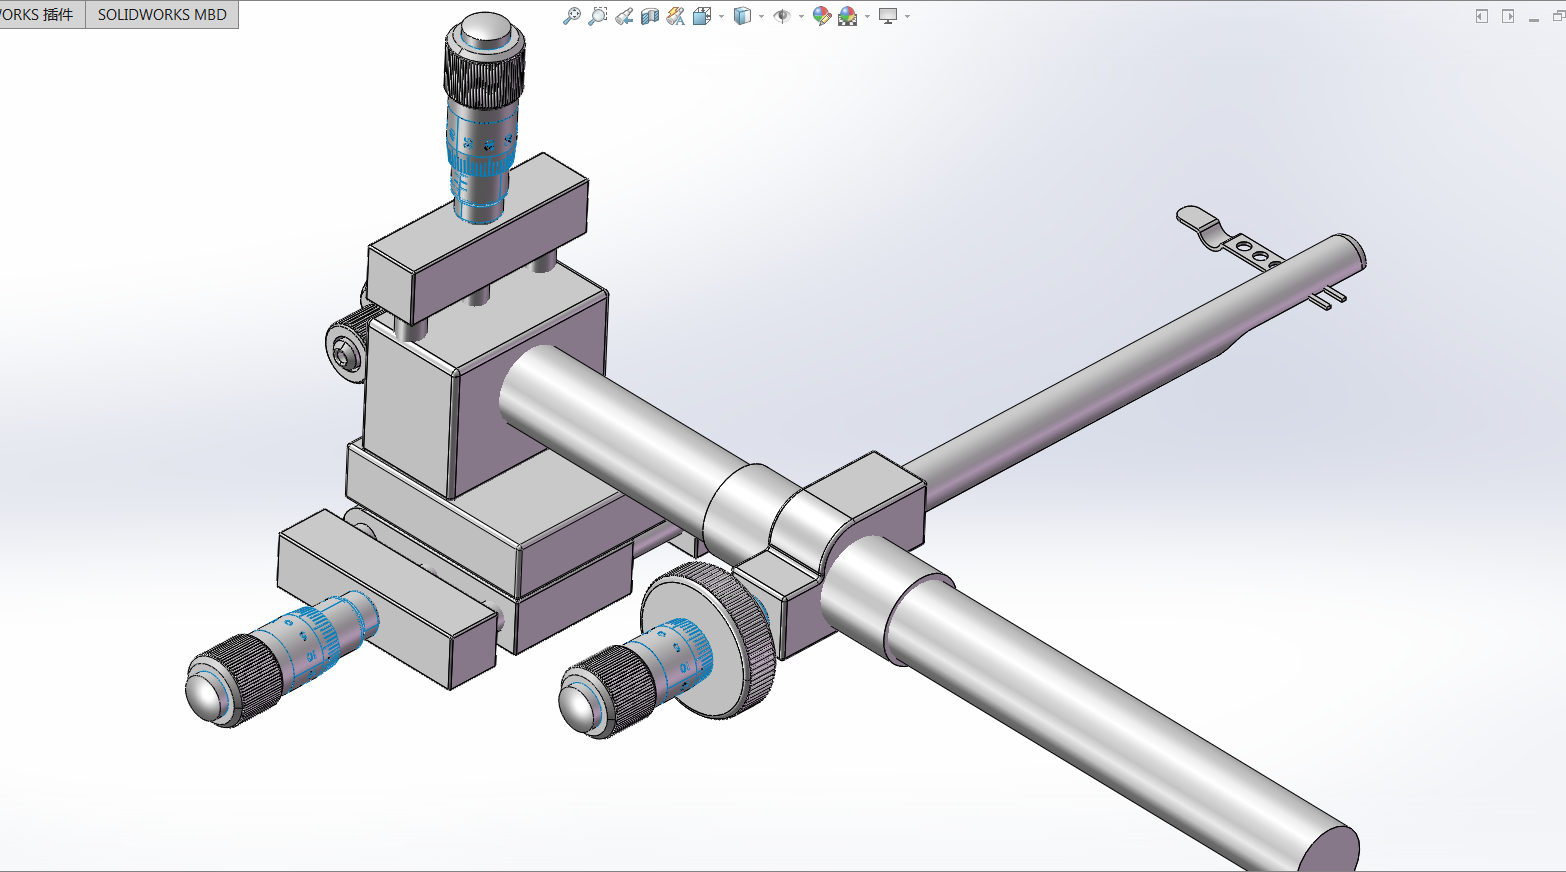1566x872 pixels.
Task: Click the View Orientation cube icon
Action: point(702,16)
